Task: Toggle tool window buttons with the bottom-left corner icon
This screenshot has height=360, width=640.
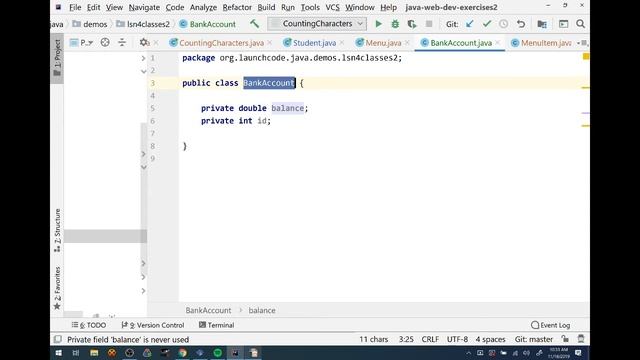Action: (x=58, y=339)
